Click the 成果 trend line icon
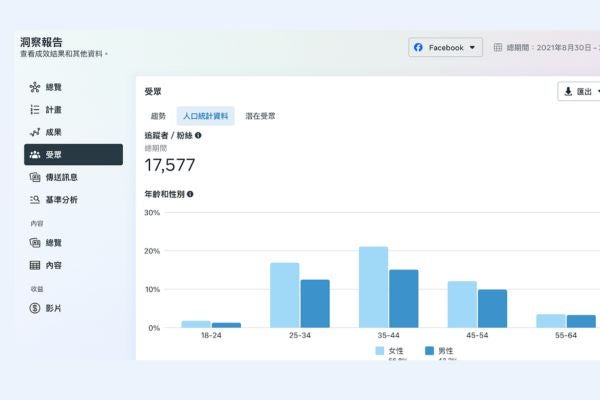Screen dimensions: 600x400 pyautogui.click(x=34, y=132)
